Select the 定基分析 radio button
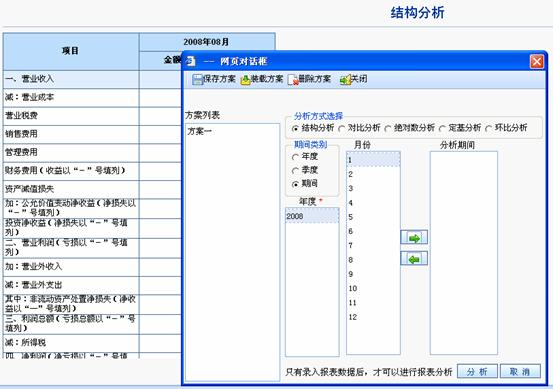Viewport: 553px width, 389px height. 442,129
